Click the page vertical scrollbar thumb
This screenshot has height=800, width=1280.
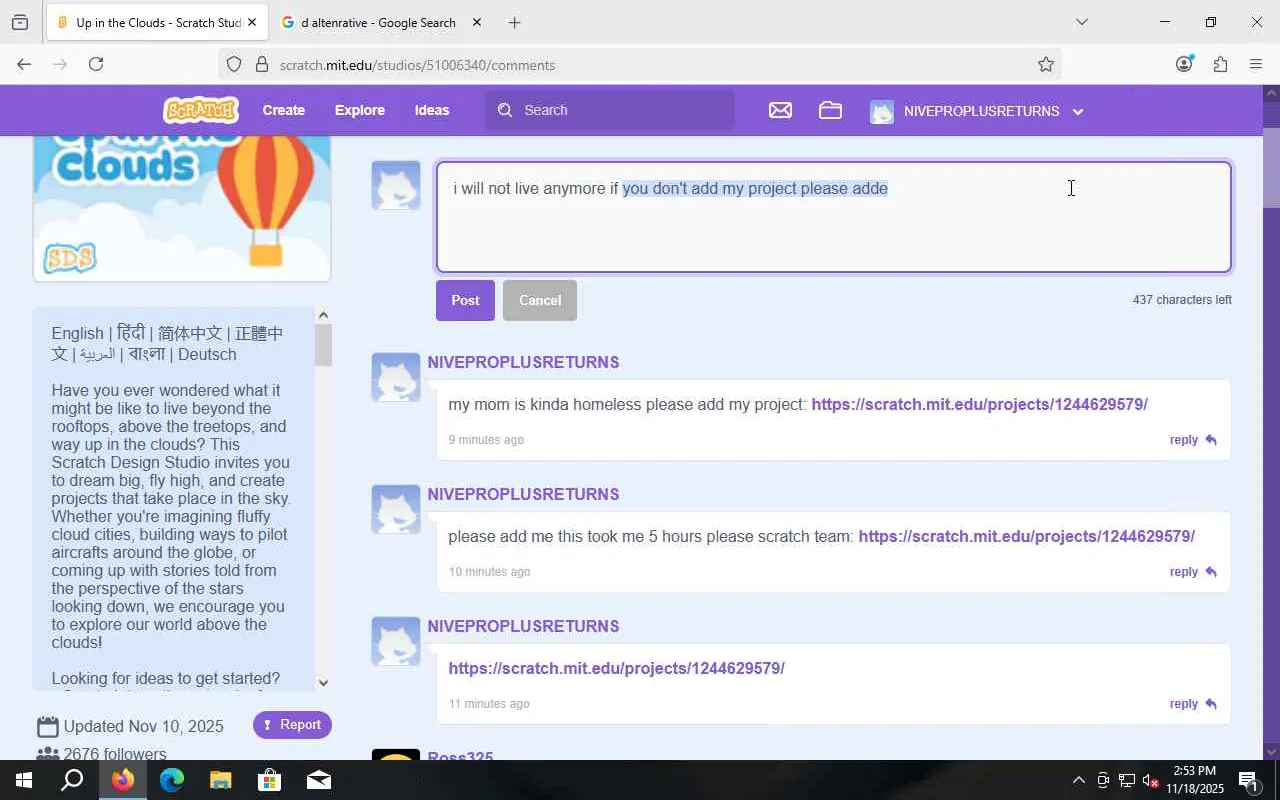click(1271, 168)
